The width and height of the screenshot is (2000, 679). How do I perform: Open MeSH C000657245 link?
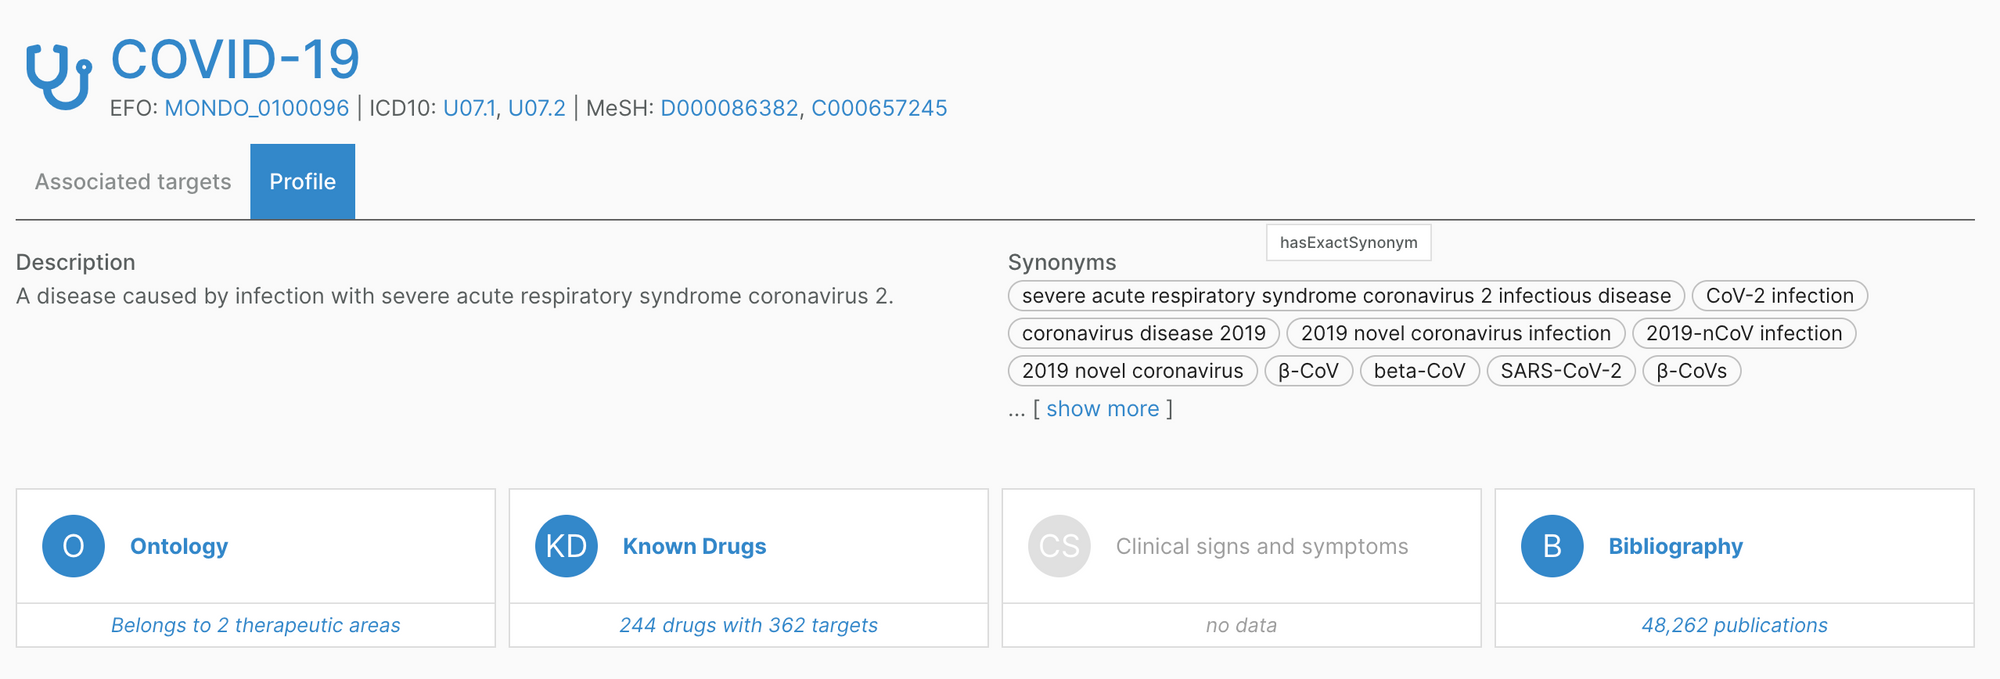coord(879,108)
